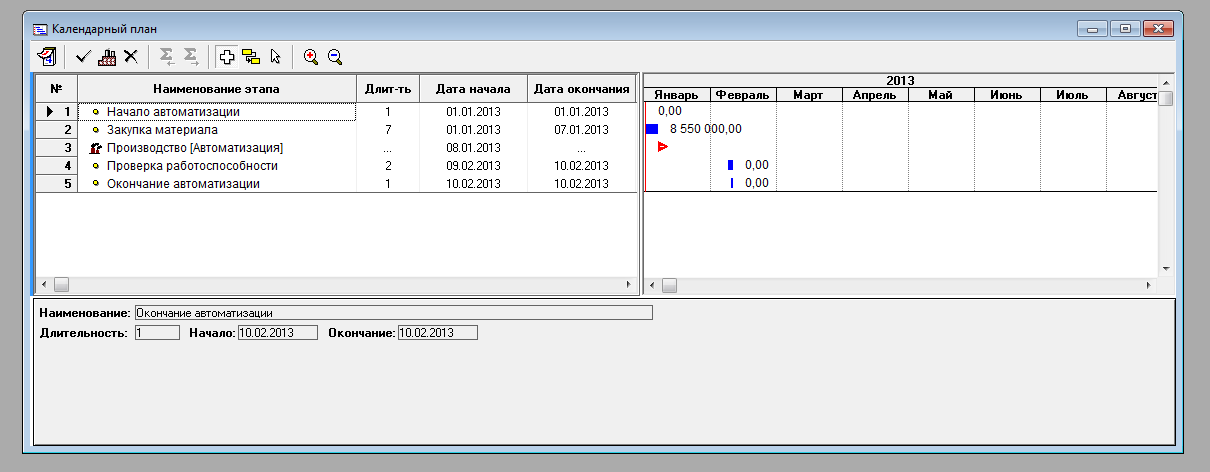Click the table horizontal scrollbar thumb

61,285
